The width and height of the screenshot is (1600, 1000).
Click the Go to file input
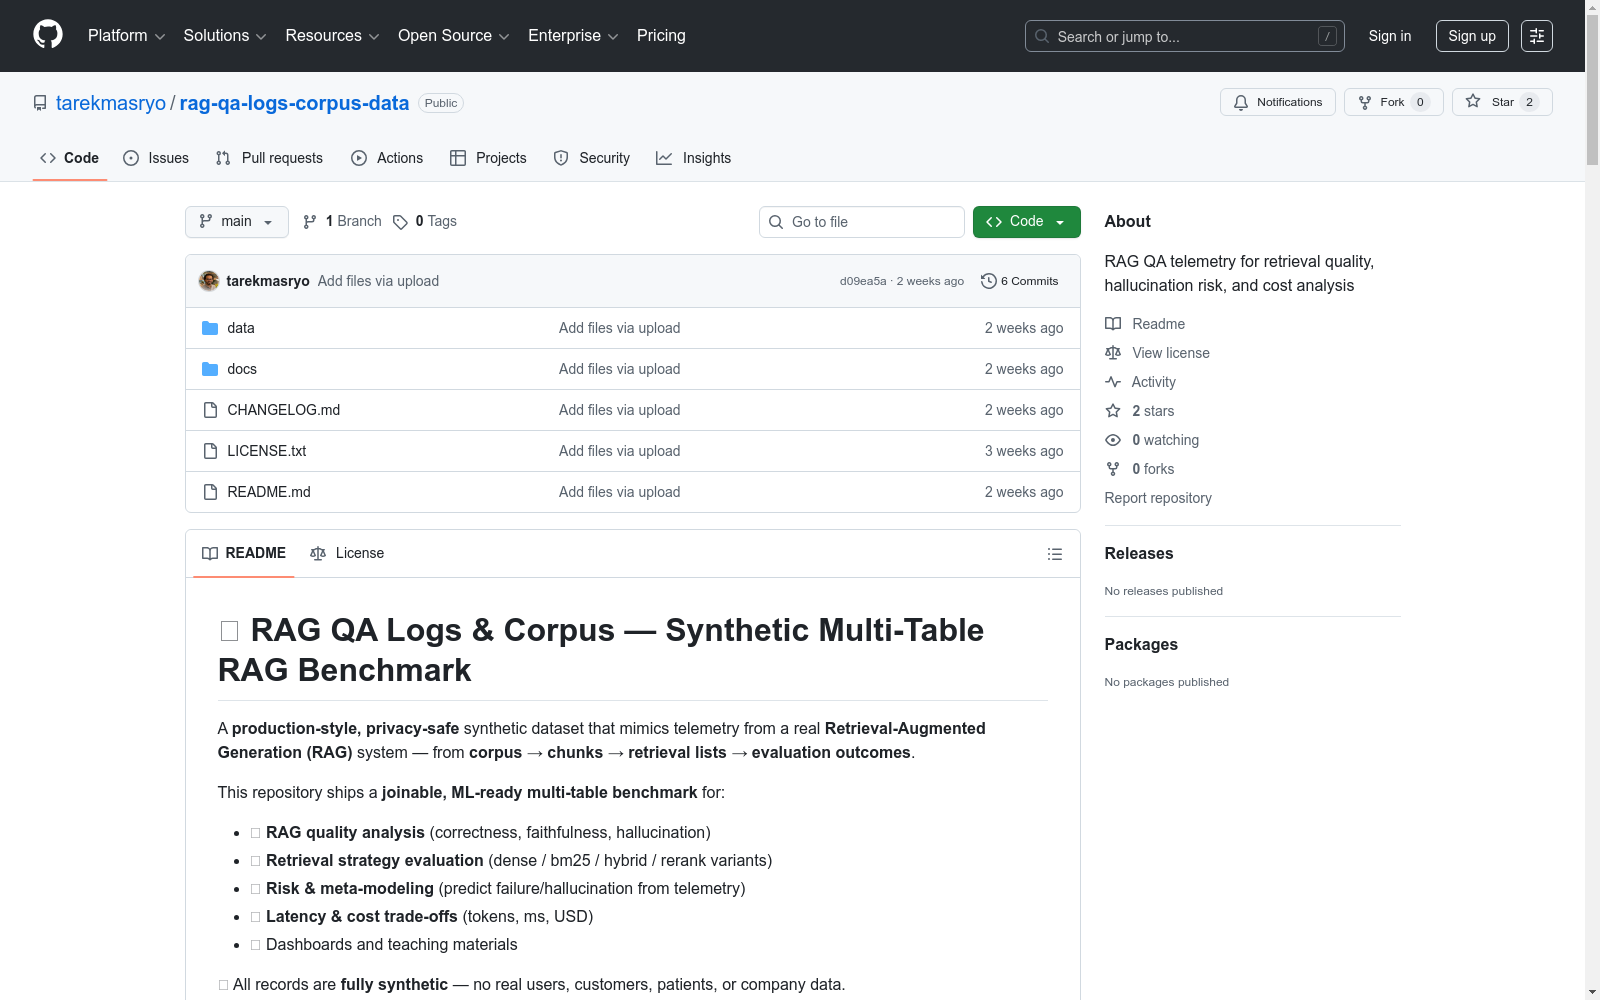coord(862,222)
